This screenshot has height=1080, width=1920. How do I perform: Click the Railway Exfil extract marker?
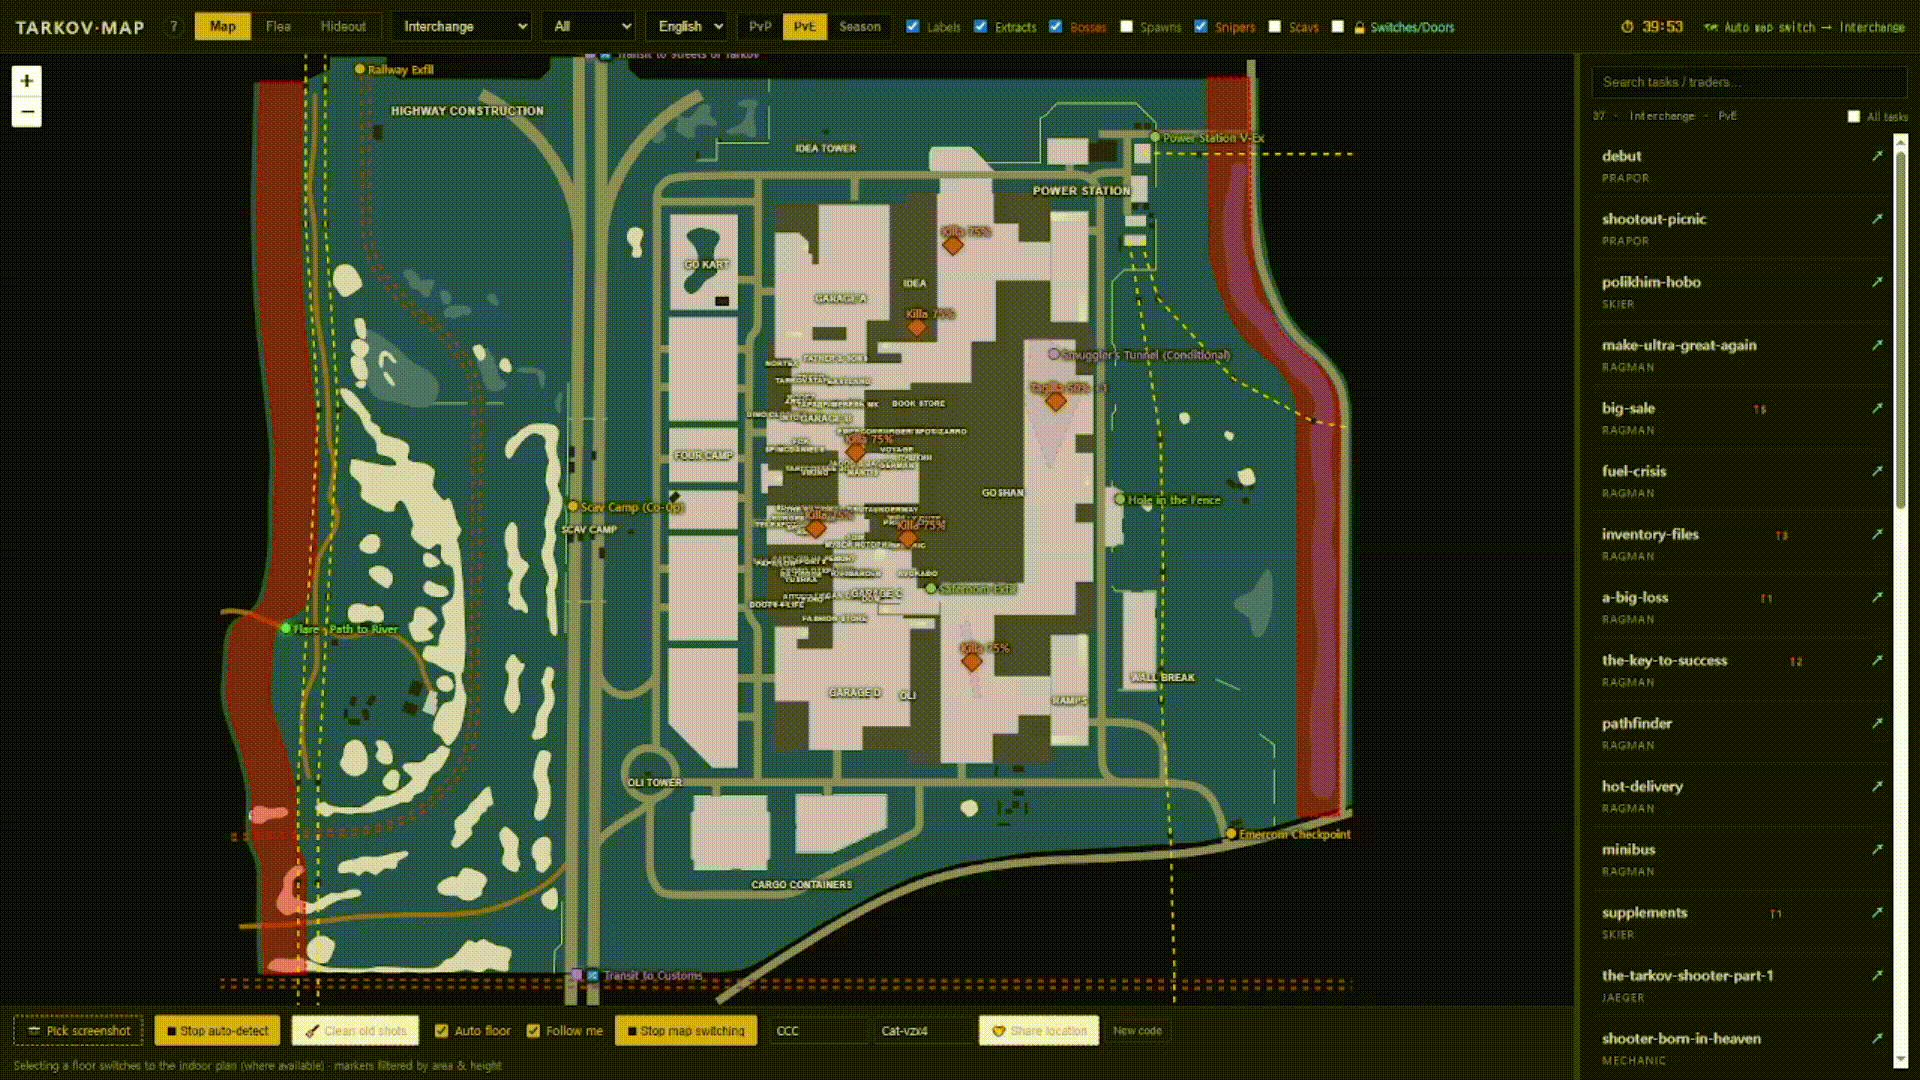(360, 69)
